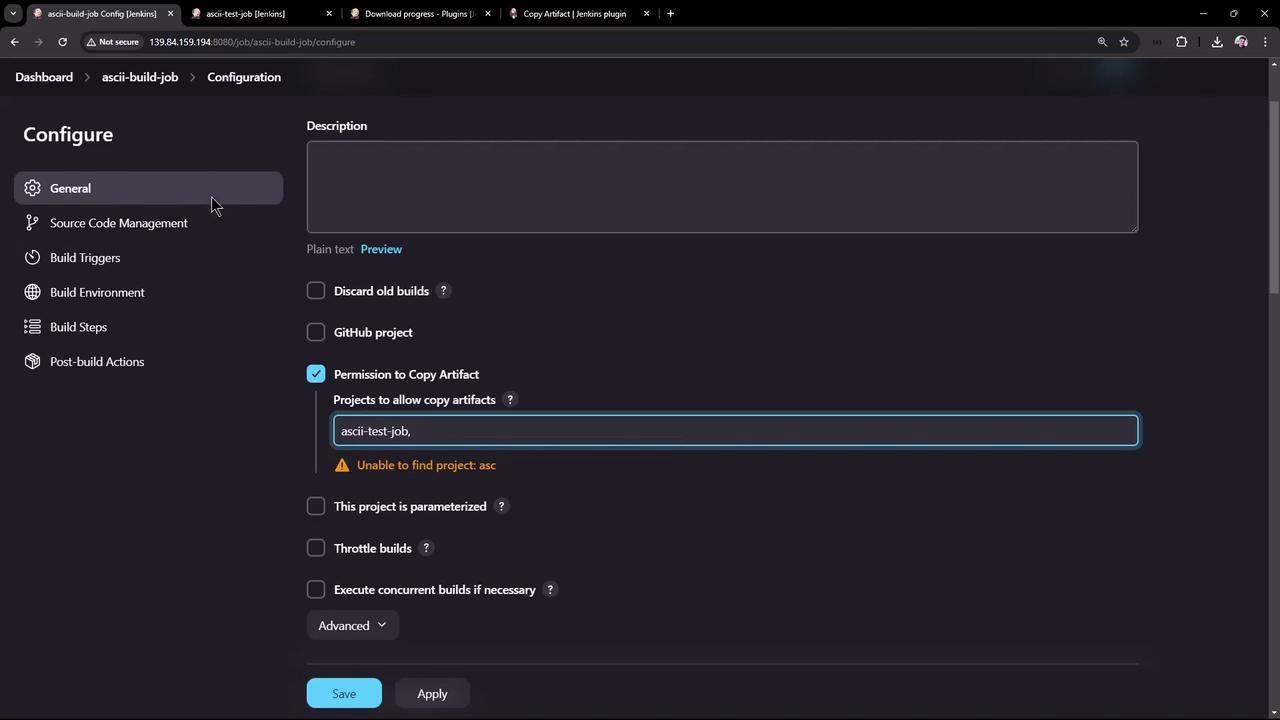Open help for Execute concurrent builds
The width and height of the screenshot is (1280, 720).
coord(550,590)
